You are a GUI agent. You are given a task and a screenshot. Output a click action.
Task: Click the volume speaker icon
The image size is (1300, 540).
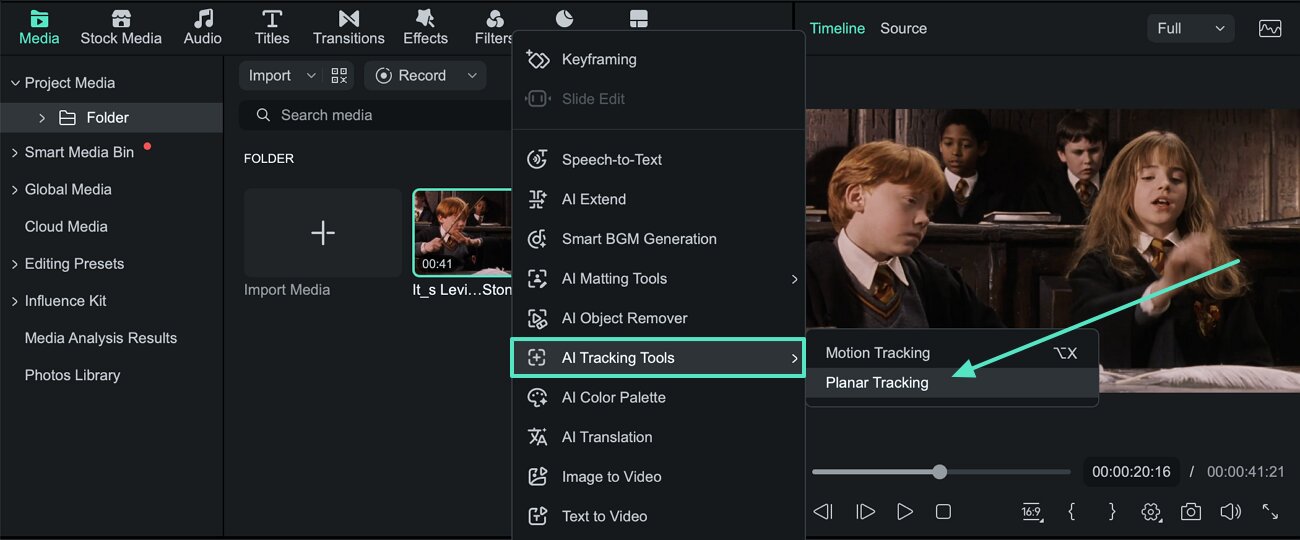tap(1230, 512)
